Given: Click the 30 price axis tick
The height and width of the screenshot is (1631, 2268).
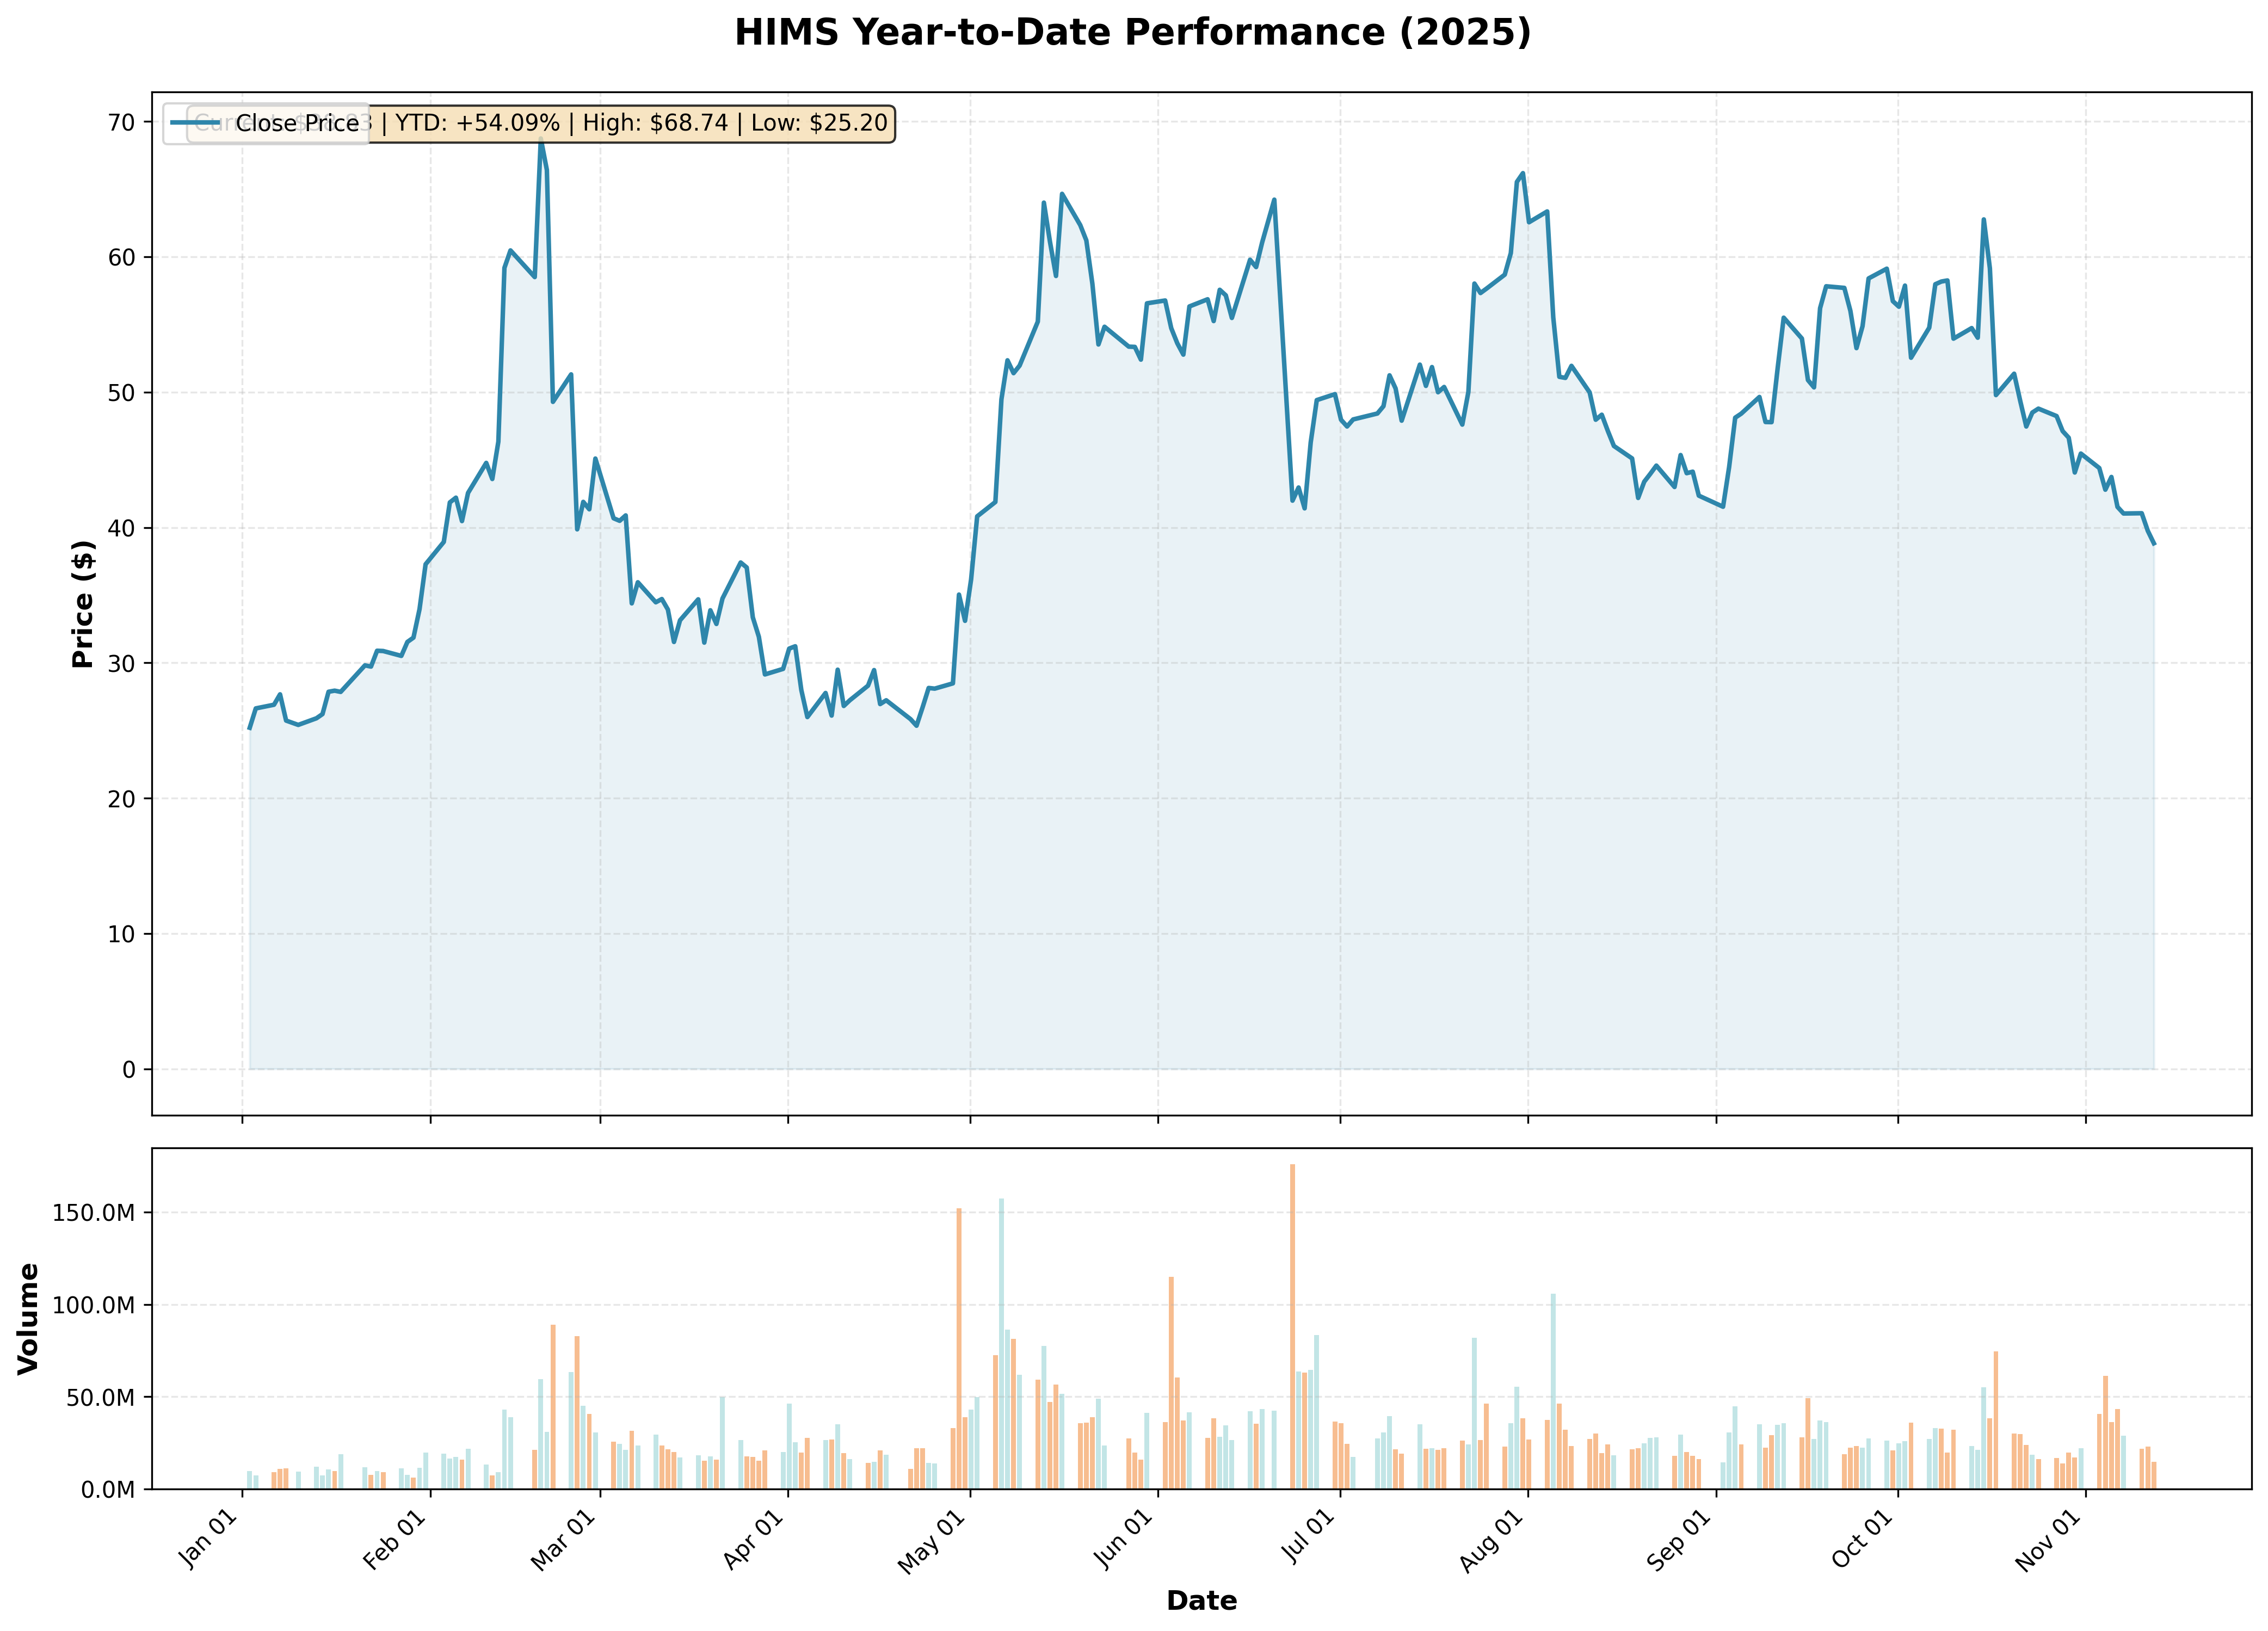Looking at the screenshot, I should click(122, 664).
